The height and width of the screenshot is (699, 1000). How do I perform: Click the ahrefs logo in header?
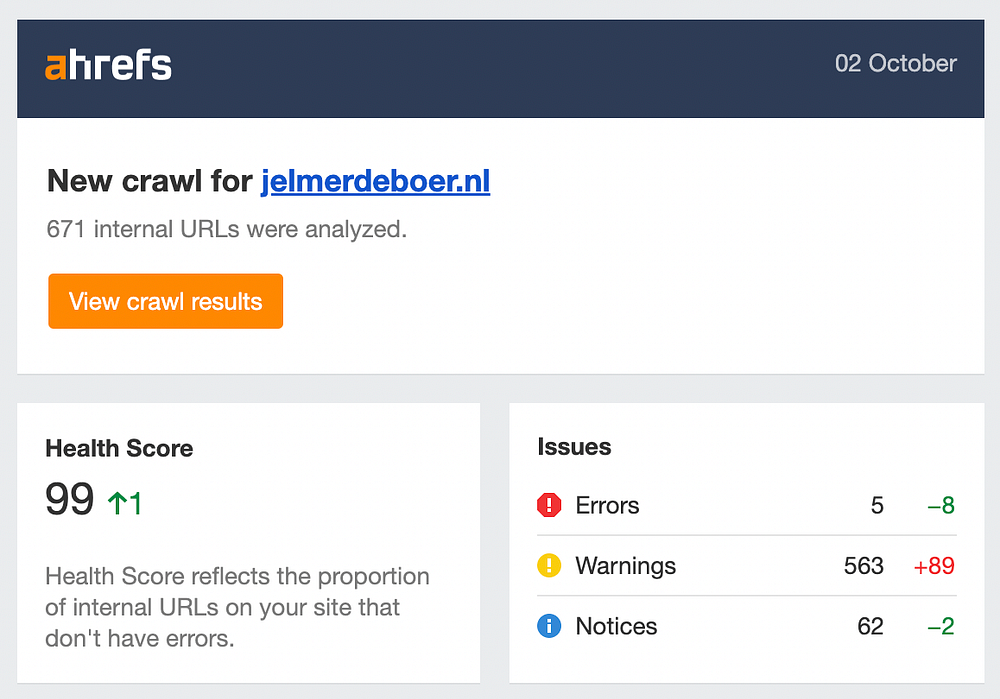(108, 66)
